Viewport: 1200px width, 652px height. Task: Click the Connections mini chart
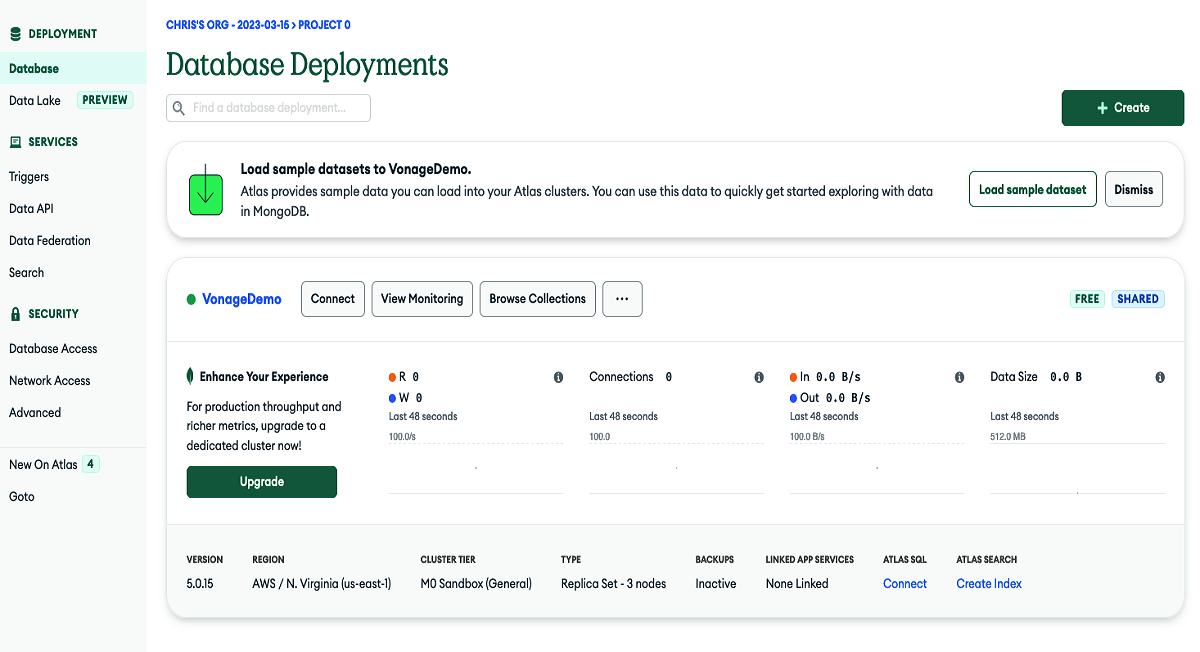coord(676,468)
